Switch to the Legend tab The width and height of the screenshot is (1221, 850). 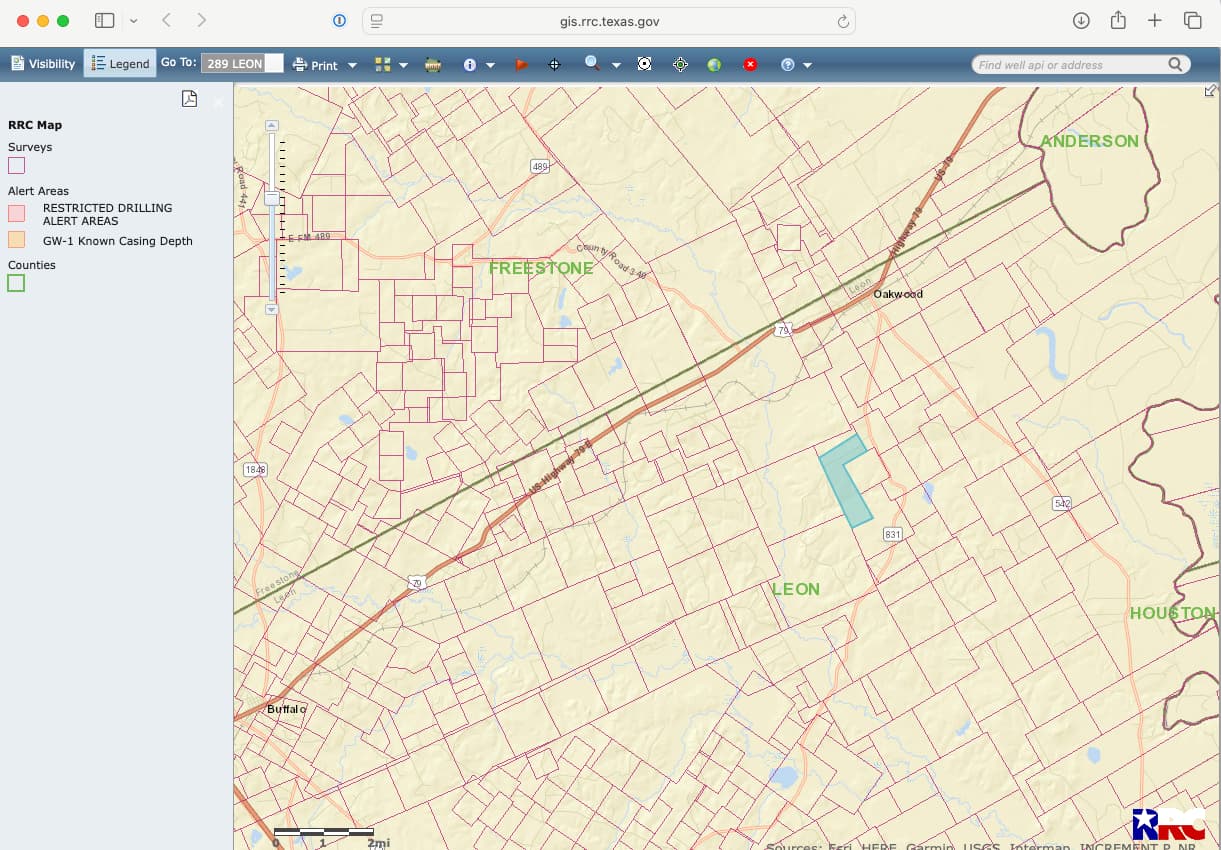pyautogui.click(x=120, y=64)
